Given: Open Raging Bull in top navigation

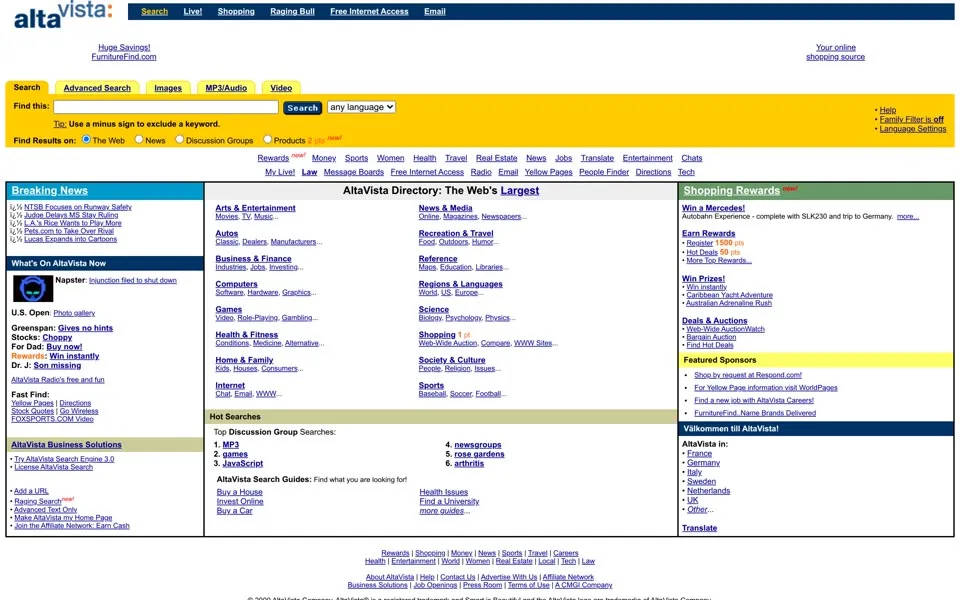Looking at the screenshot, I should [x=292, y=12].
